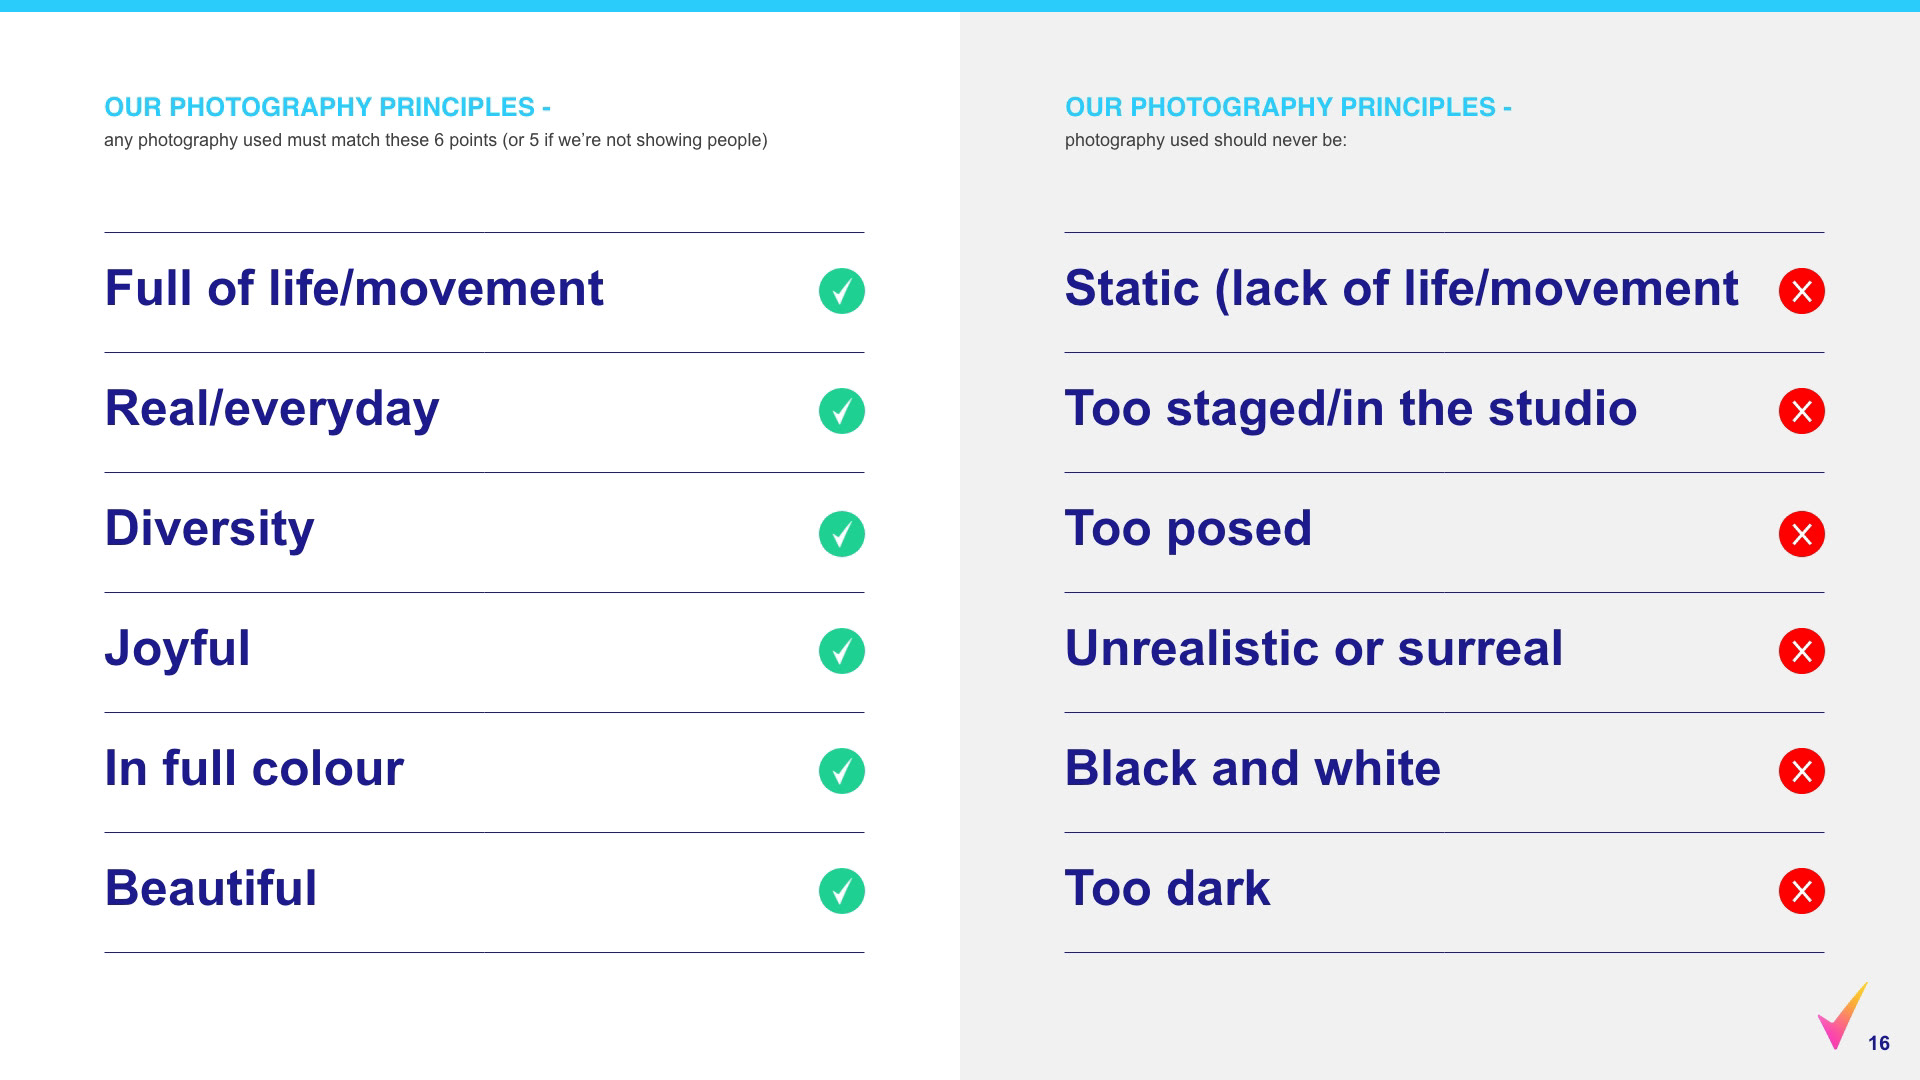
Task: Select the green checkmark next to Beautiful
Action: (x=841, y=891)
